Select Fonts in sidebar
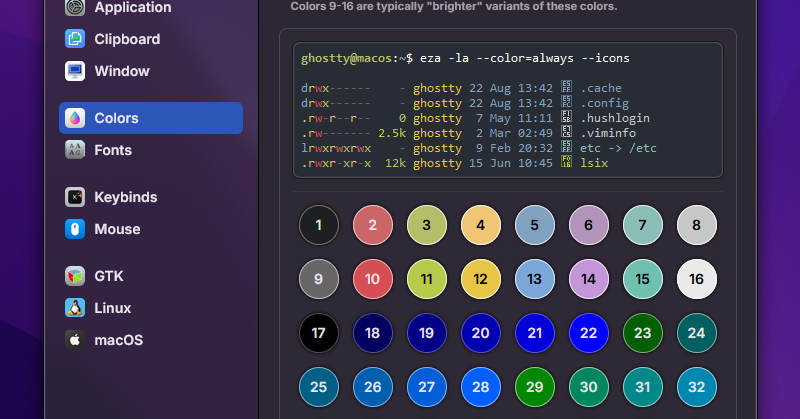 pyautogui.click(x=113, y=150)
